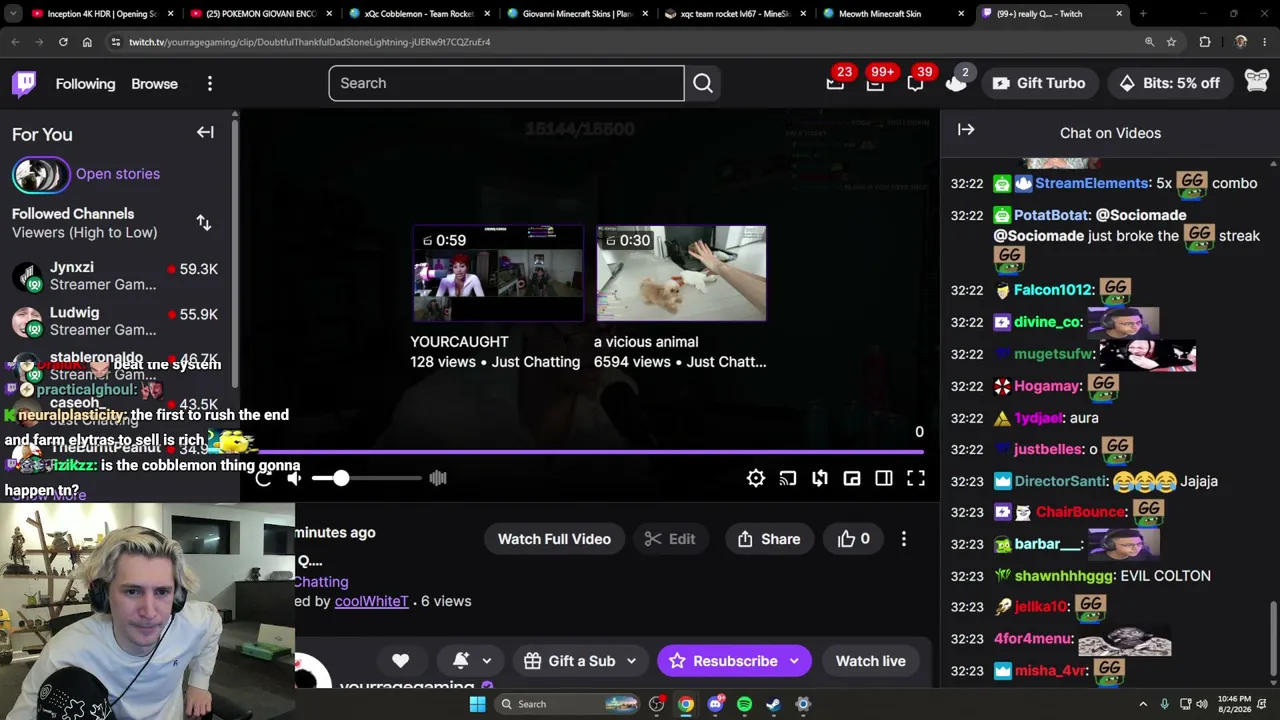Viewport: 1280px width, 720px height.
Task: Open the three-dot More menu beside Browse
Action: 210,84
